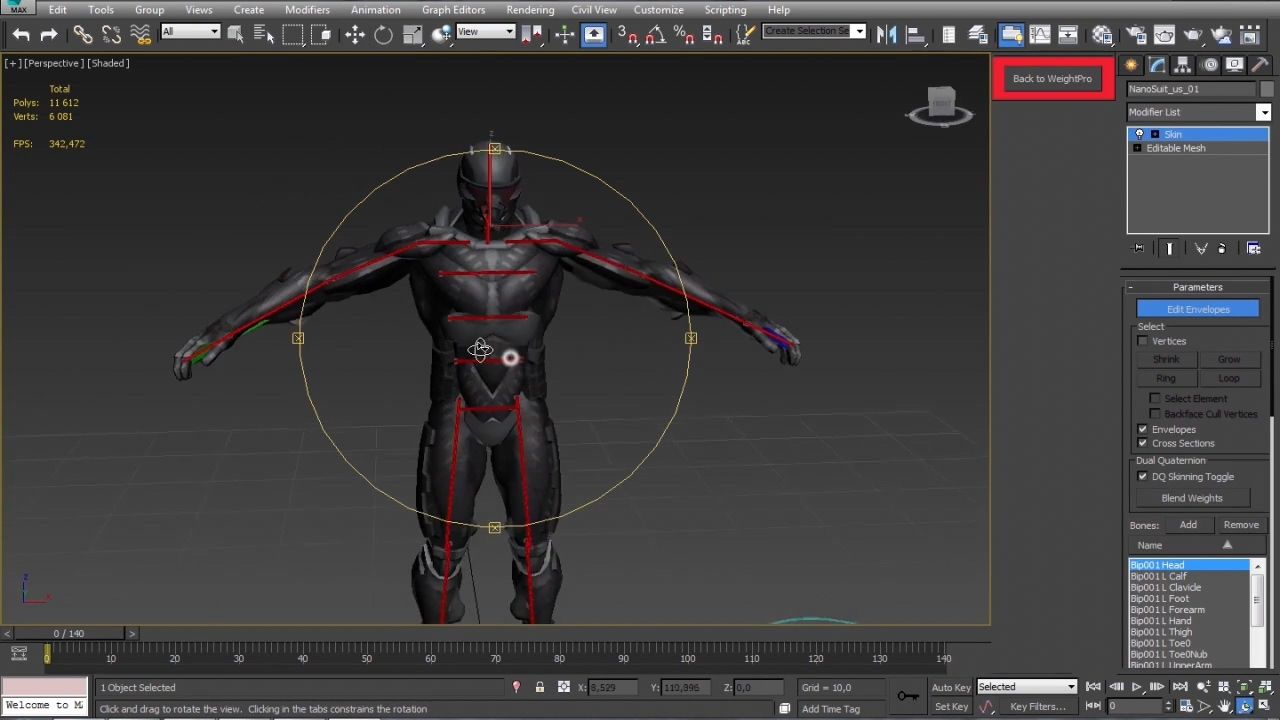Enable the Vertices checkbox
The width and height of the screenshot is (1280, 720).
[1142, 341]
